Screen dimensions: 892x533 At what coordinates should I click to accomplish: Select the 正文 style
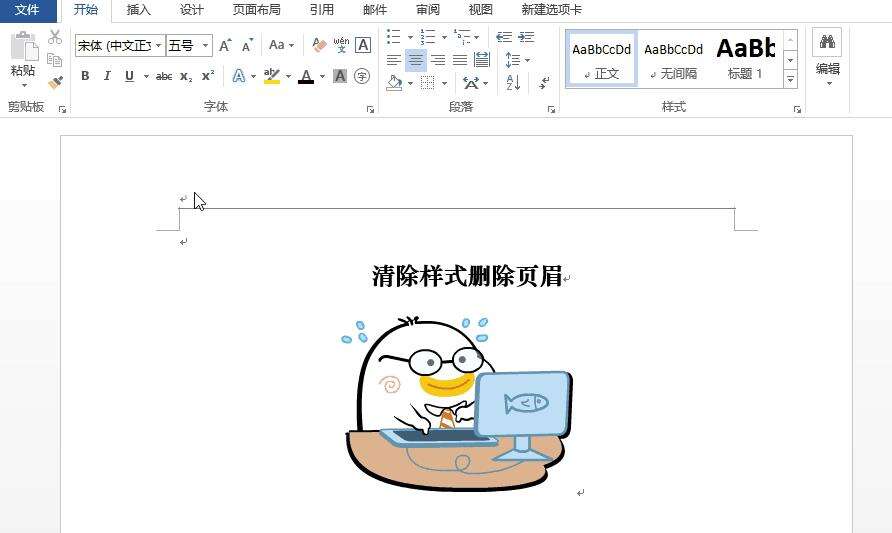(602, 59)
